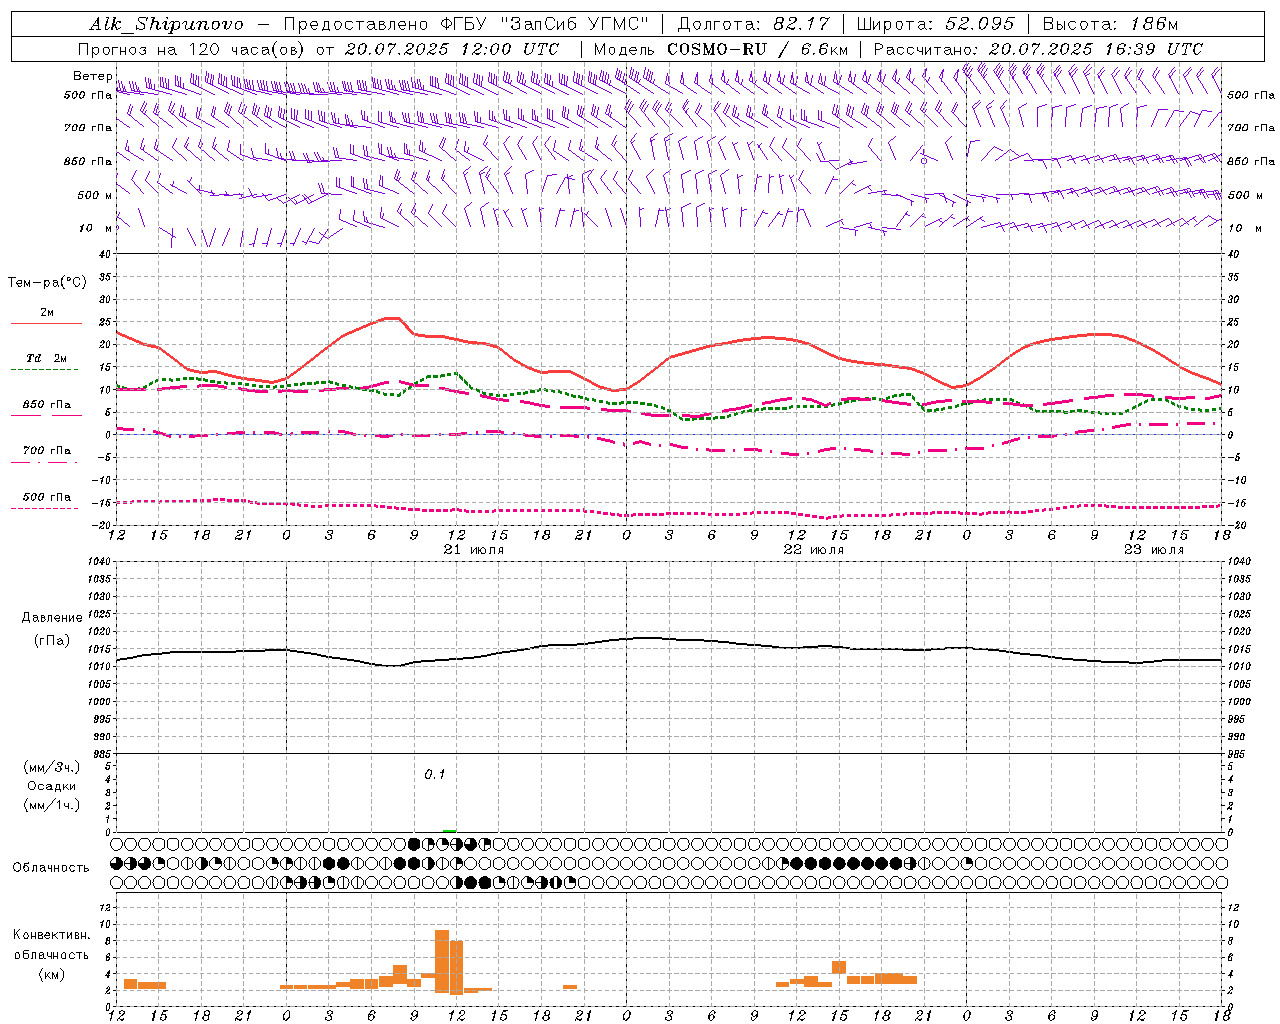Click the (мм/3ч.) precipitation unit label

pos(52,767)
